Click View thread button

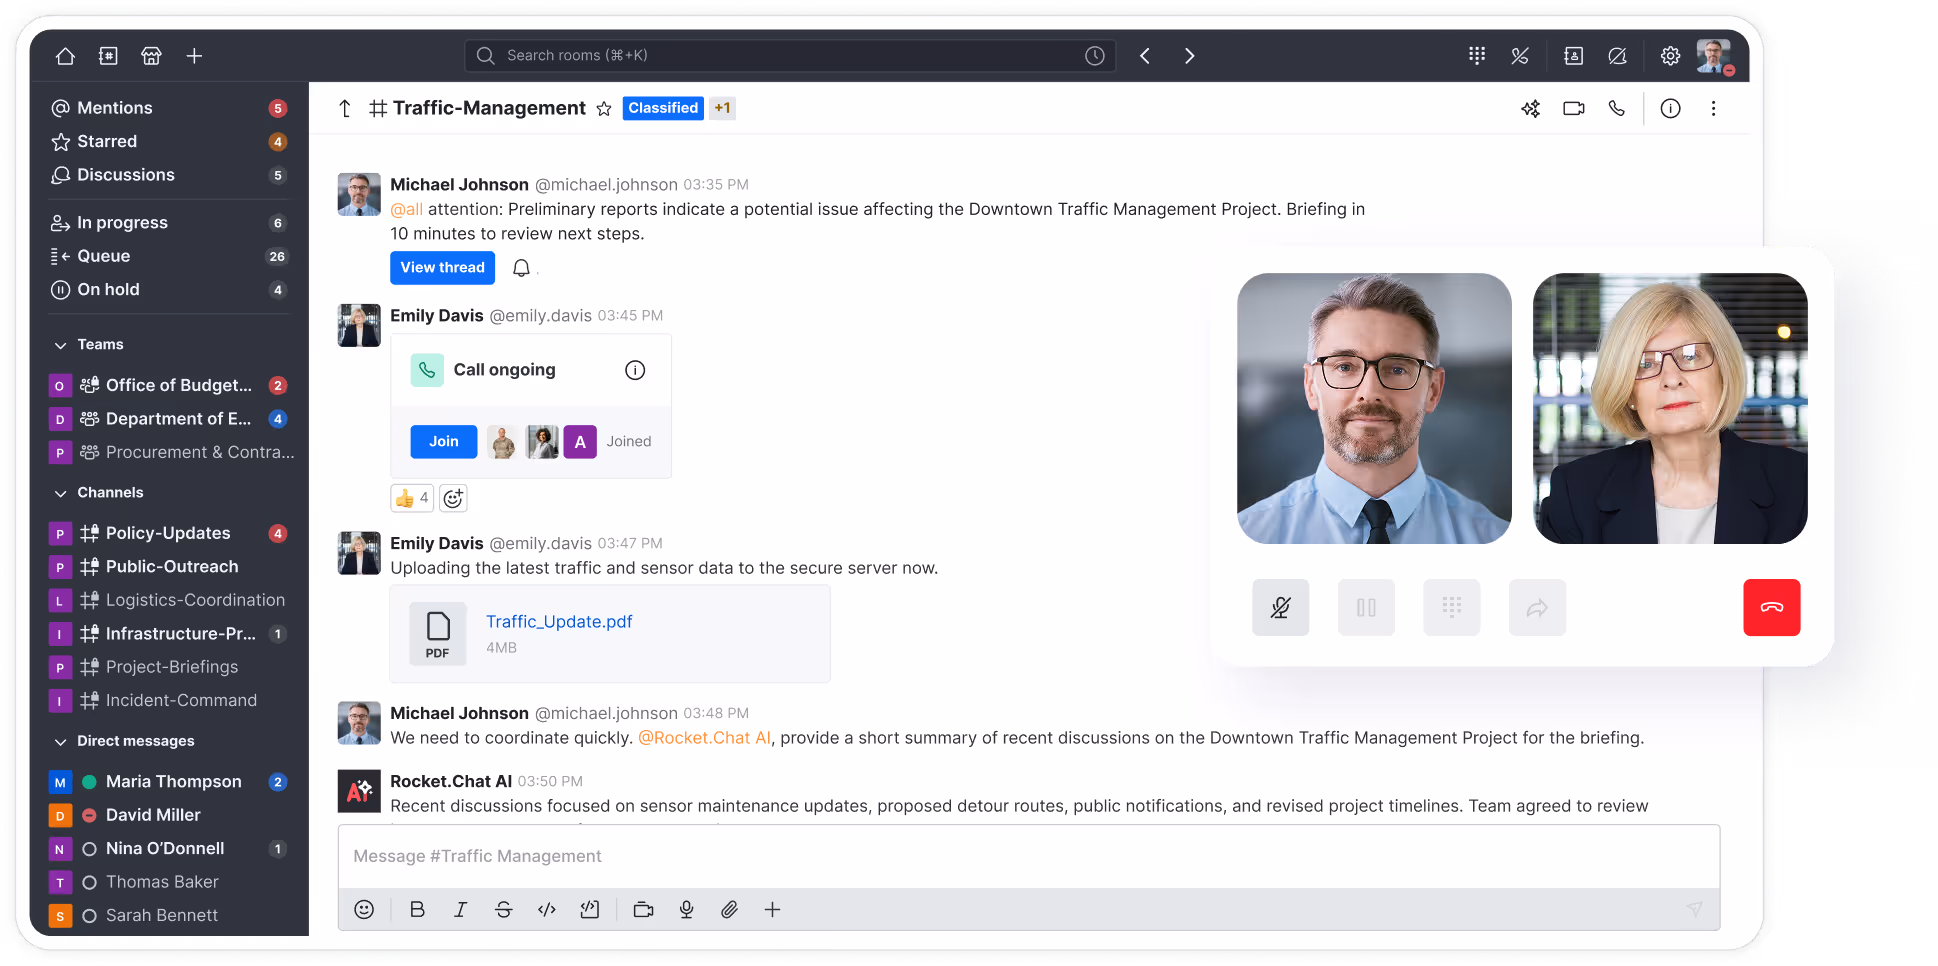click(442, 268)
